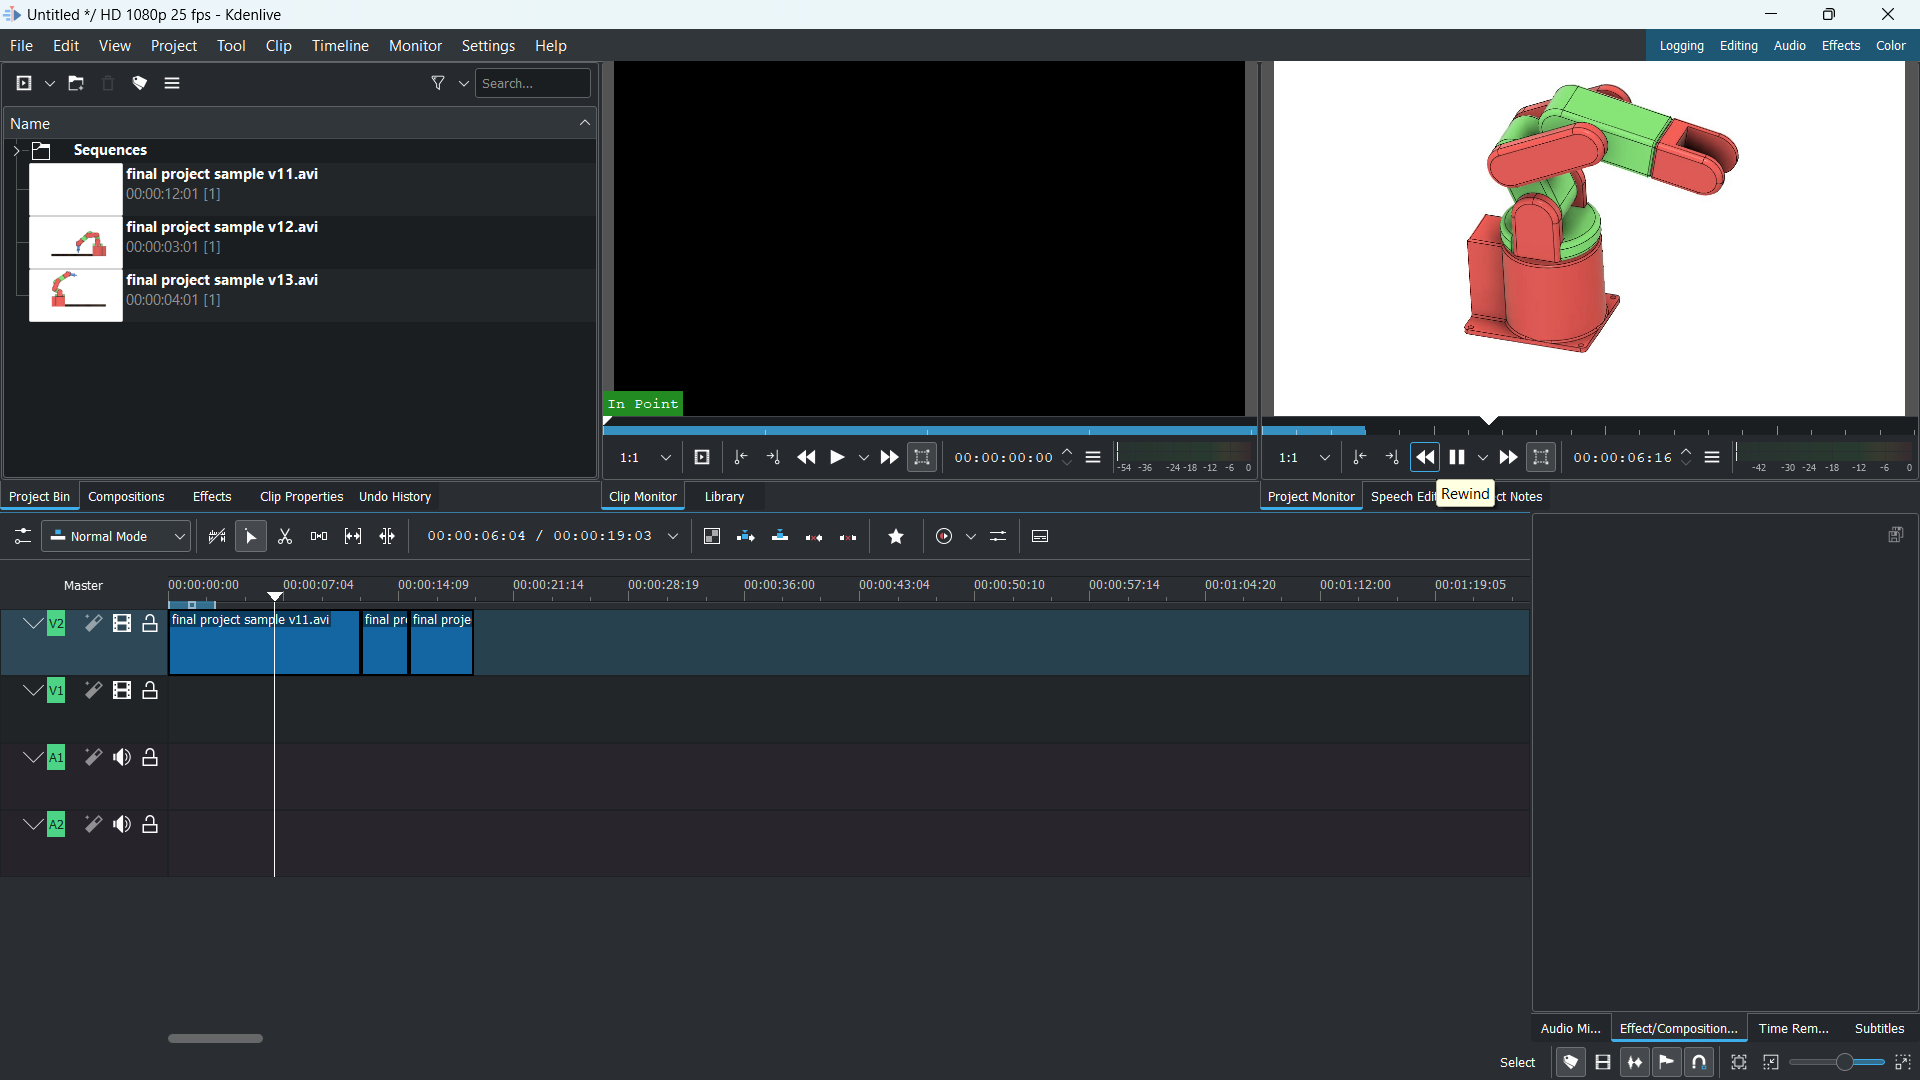
Task: Adjust the timeline zoom slider
Action: click(1844, 1063)
